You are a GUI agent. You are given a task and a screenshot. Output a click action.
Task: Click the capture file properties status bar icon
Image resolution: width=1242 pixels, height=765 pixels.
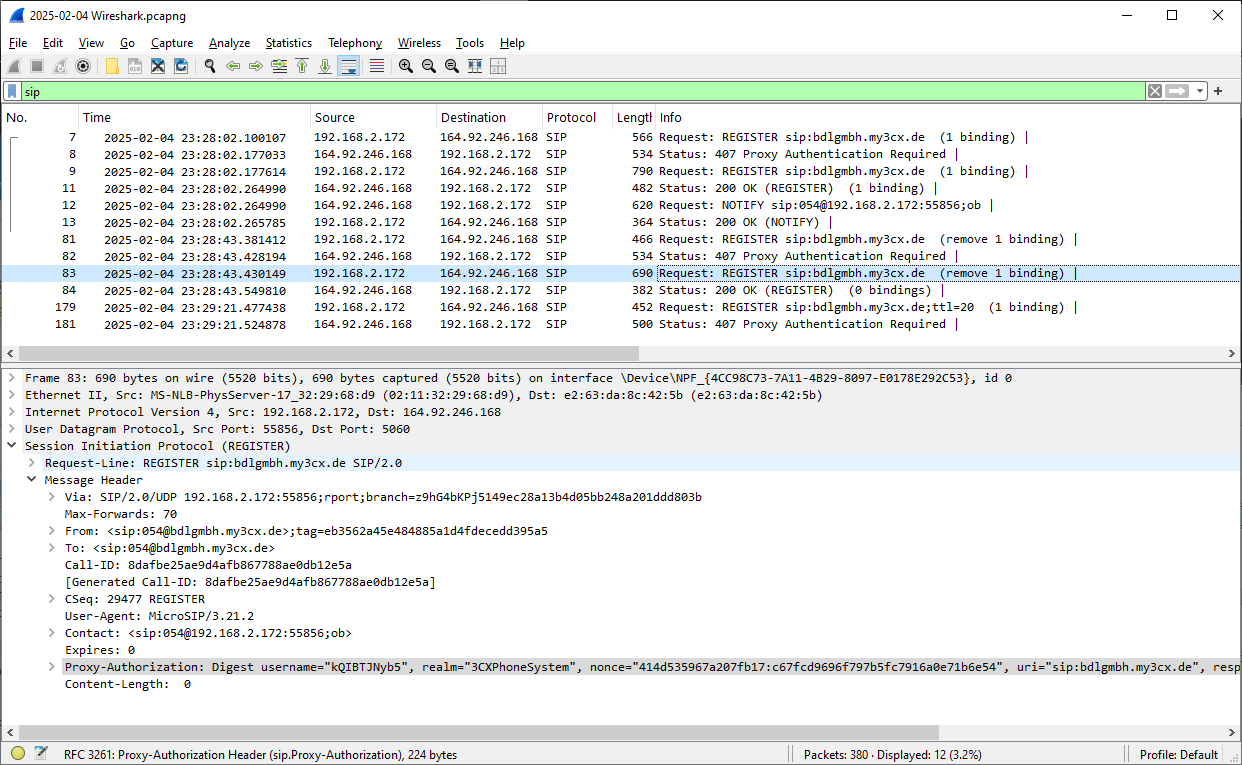coord(41,754)
